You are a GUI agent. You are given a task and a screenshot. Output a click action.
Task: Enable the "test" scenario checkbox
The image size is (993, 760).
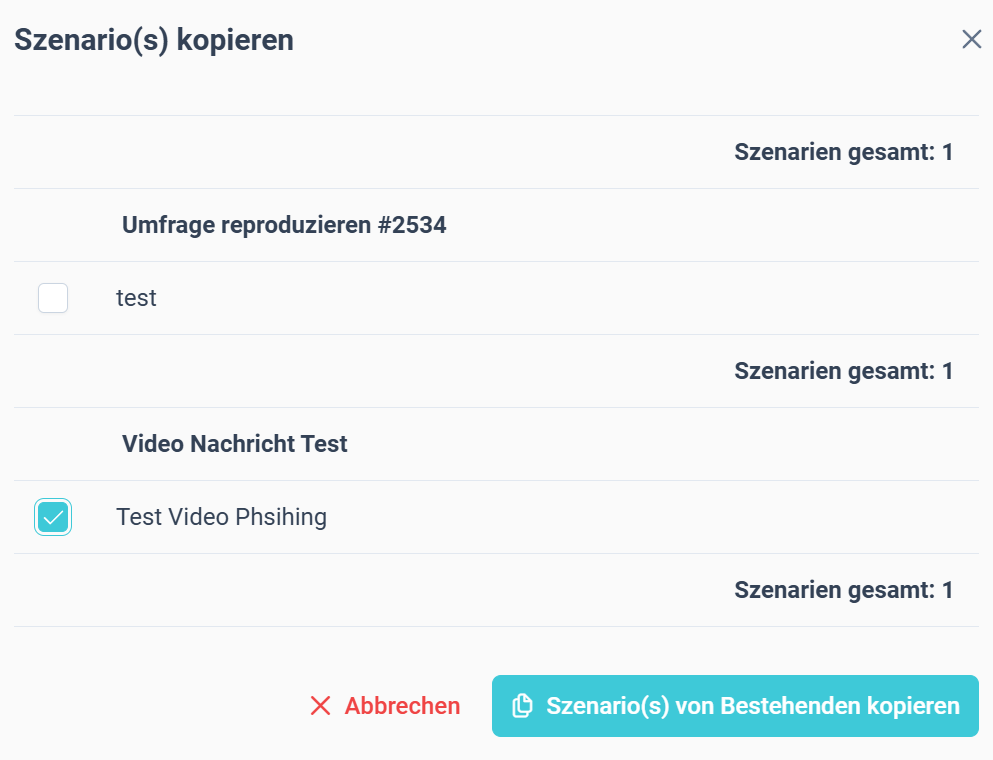(x=53, y=298)
